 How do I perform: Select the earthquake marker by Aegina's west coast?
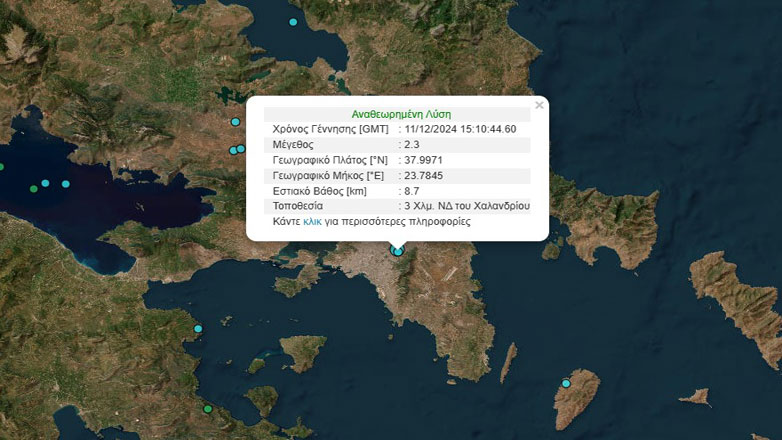(x=198, y=329)
